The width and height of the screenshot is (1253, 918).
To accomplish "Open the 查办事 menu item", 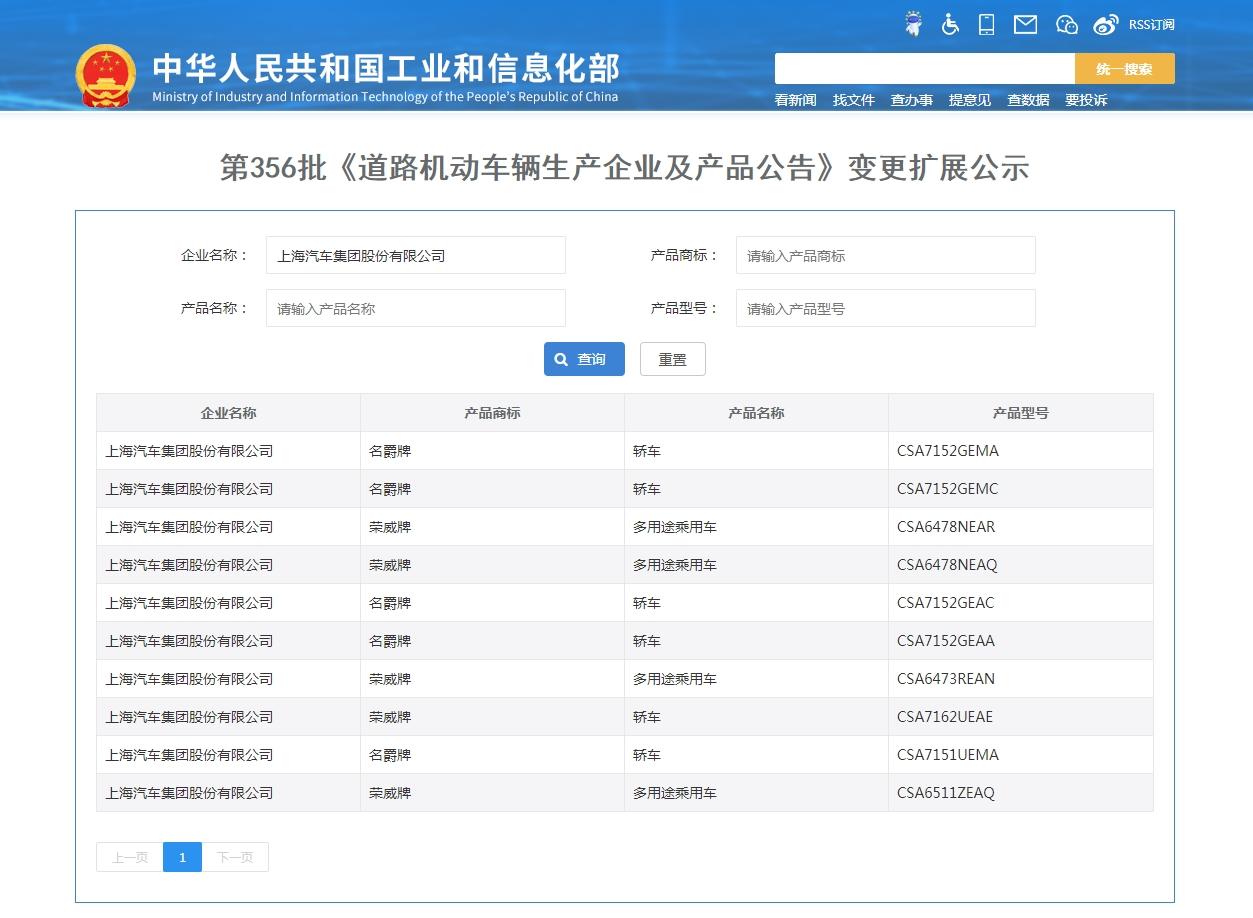I will coord(911,100).
